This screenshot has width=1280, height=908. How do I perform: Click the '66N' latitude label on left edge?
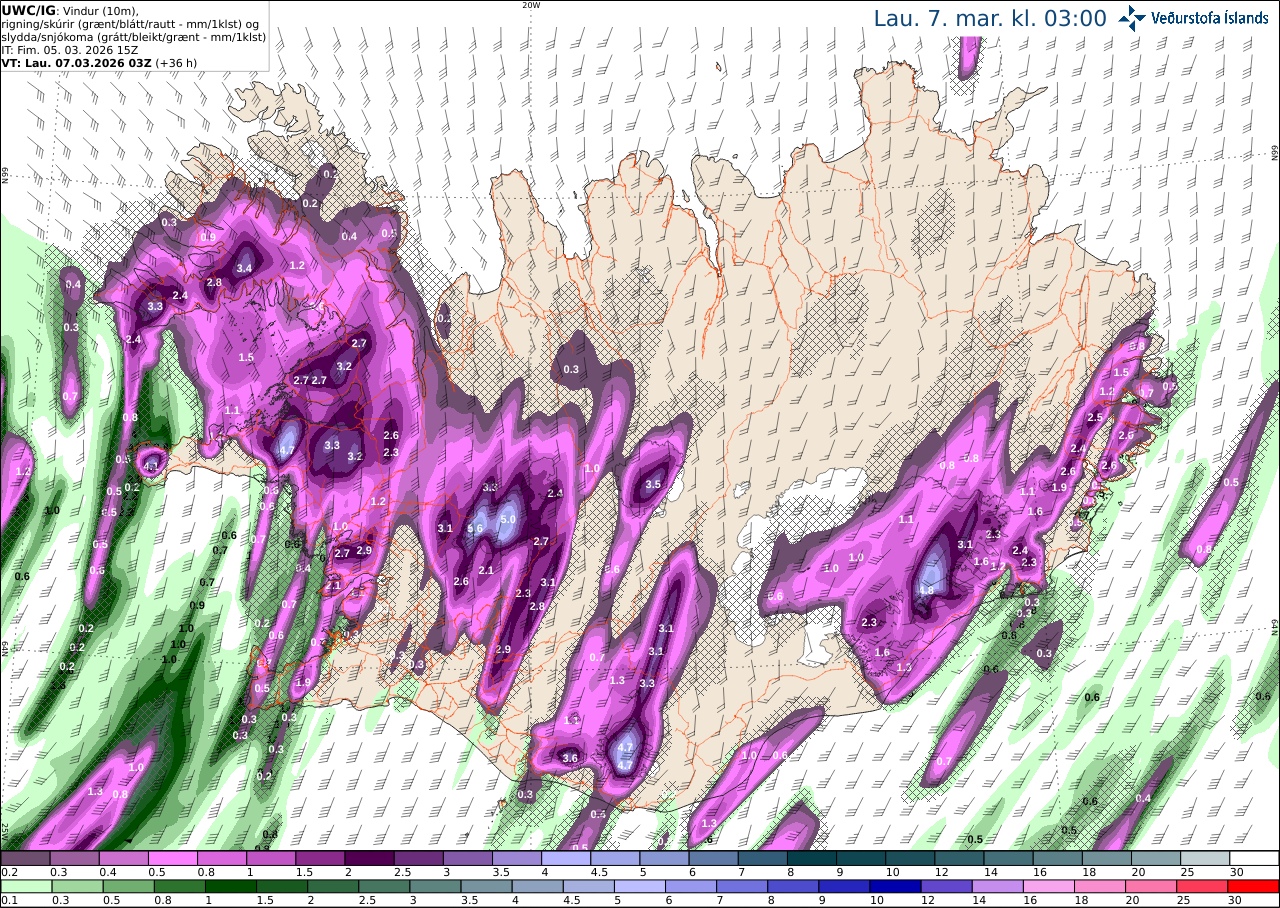(4, 175)
